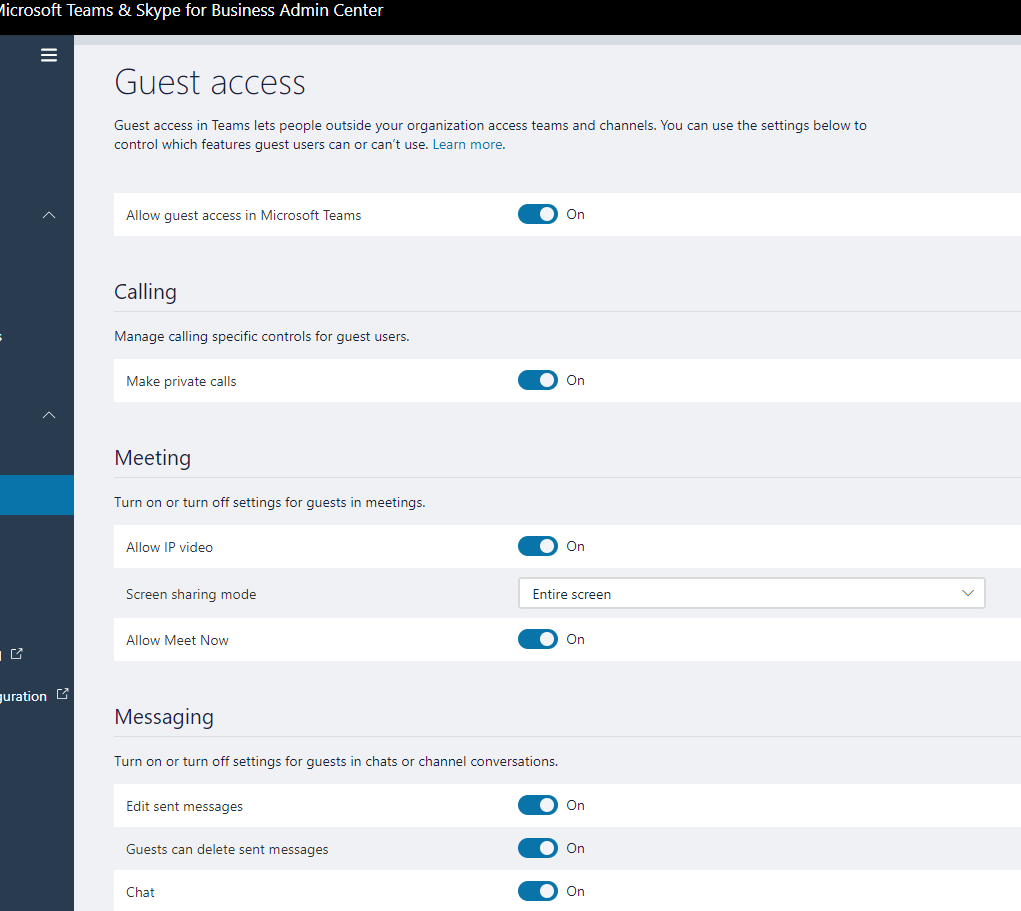The width and height of the screenshot is (1021, 911).
Task: Click the external-link icon above the 'guration' entry
Action: [x=17, y=653]
